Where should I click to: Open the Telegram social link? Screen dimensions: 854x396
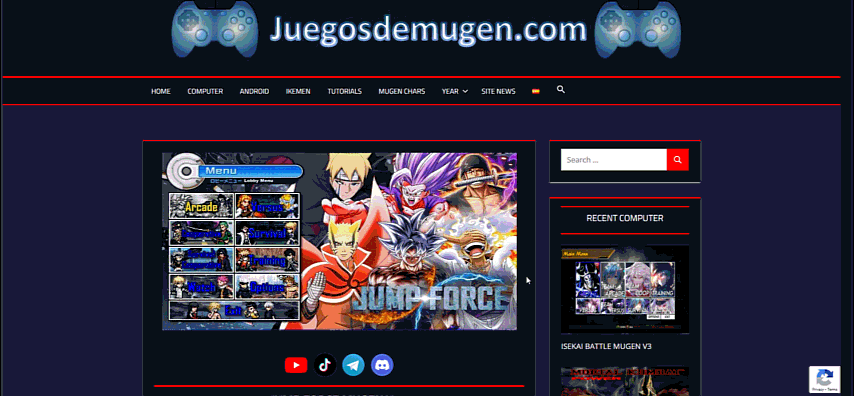[353, 365]
